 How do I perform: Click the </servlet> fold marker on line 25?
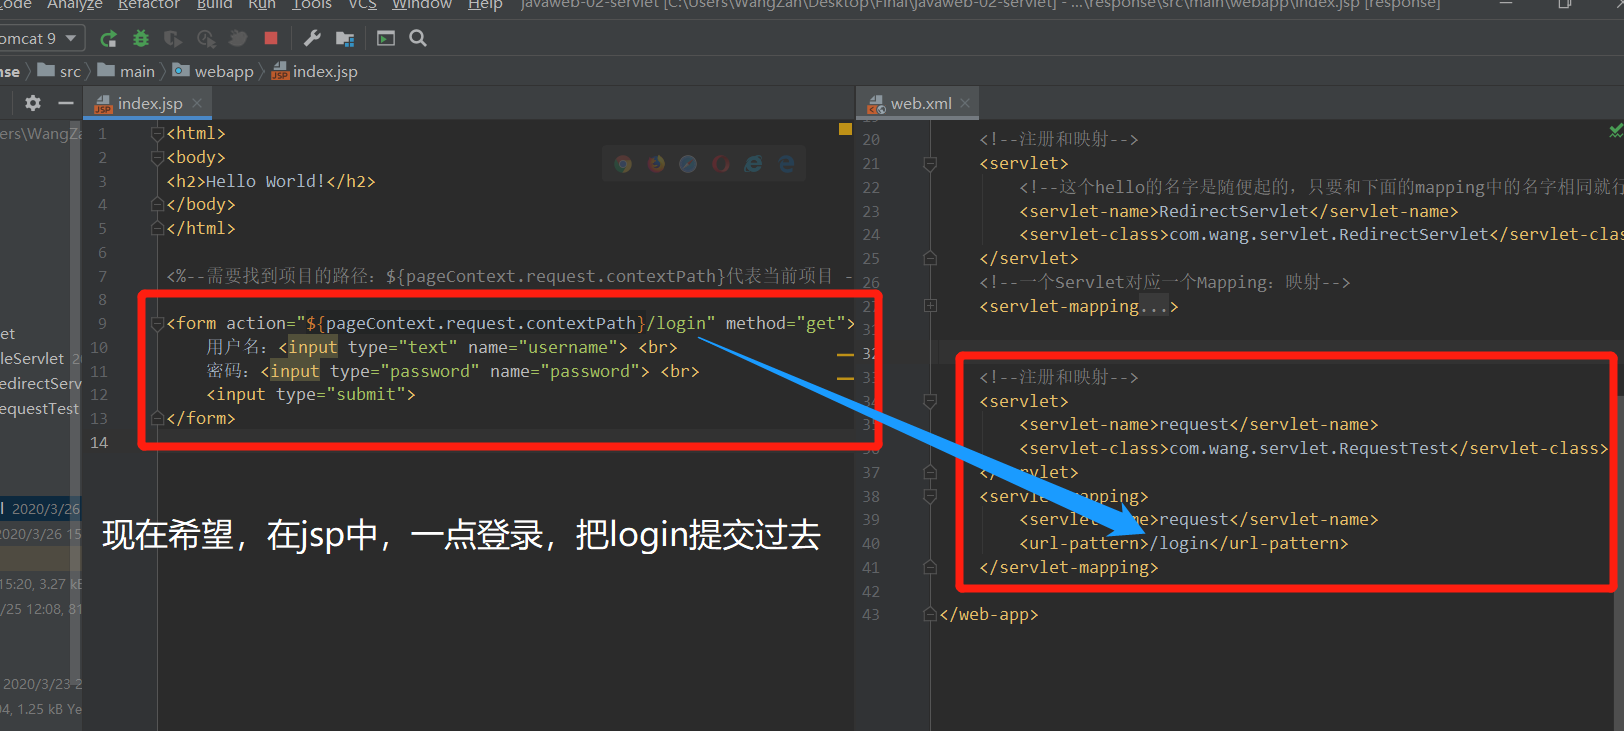point(930,258)
